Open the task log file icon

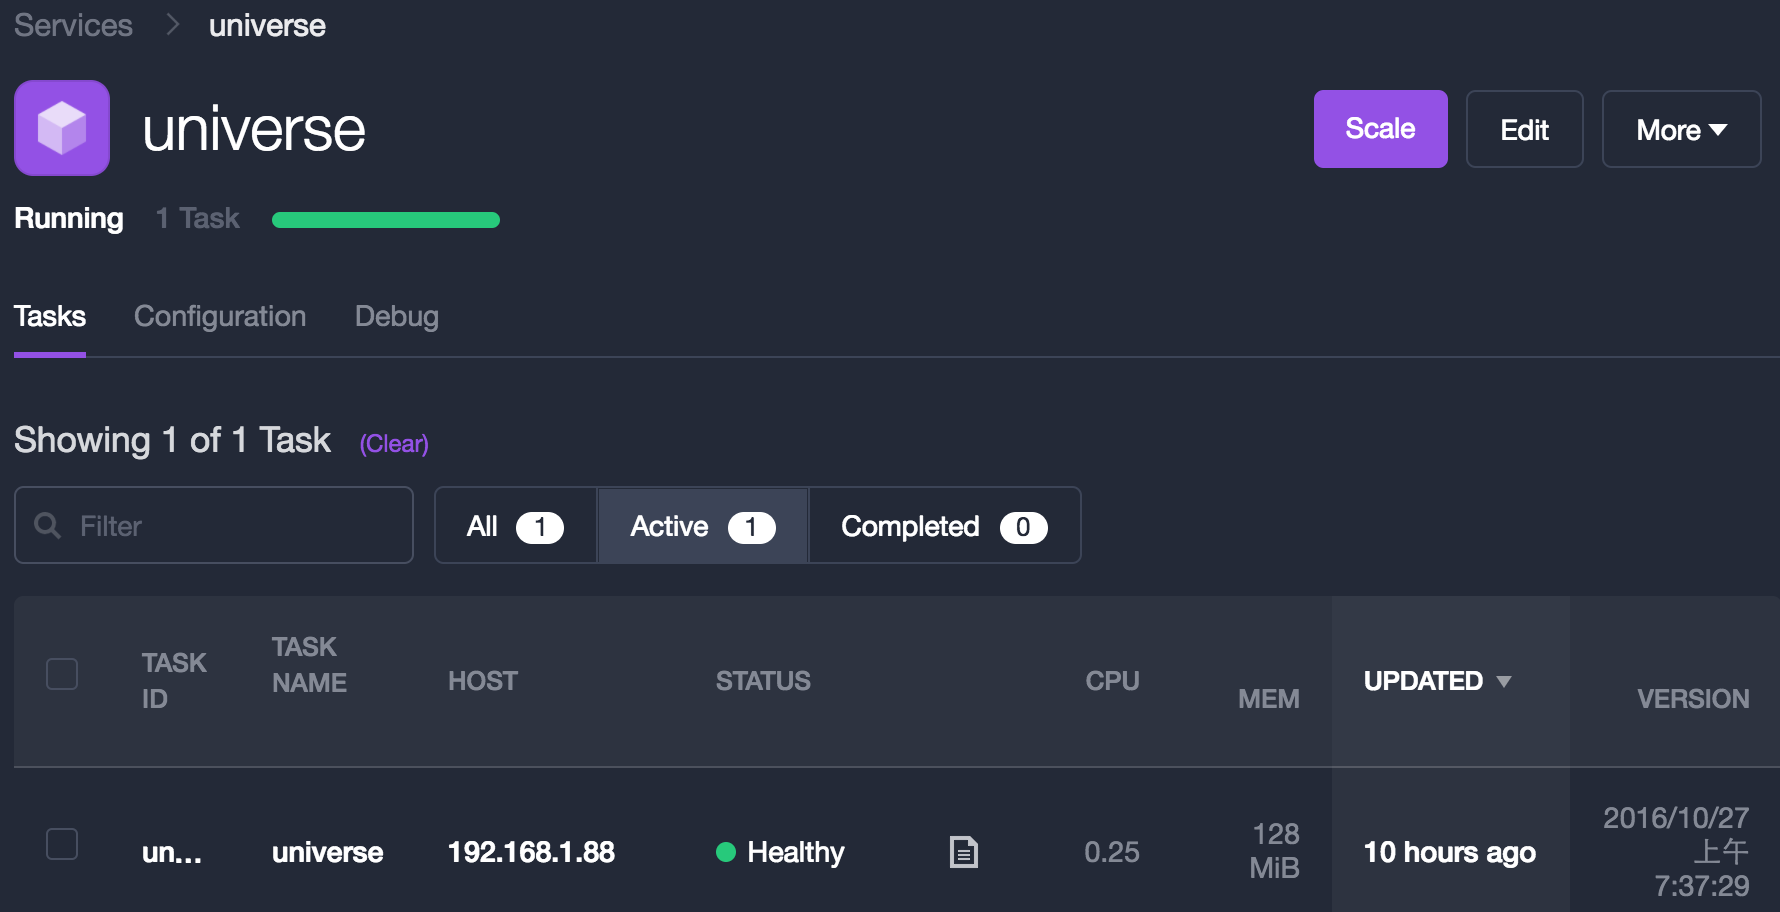point(963,852)
